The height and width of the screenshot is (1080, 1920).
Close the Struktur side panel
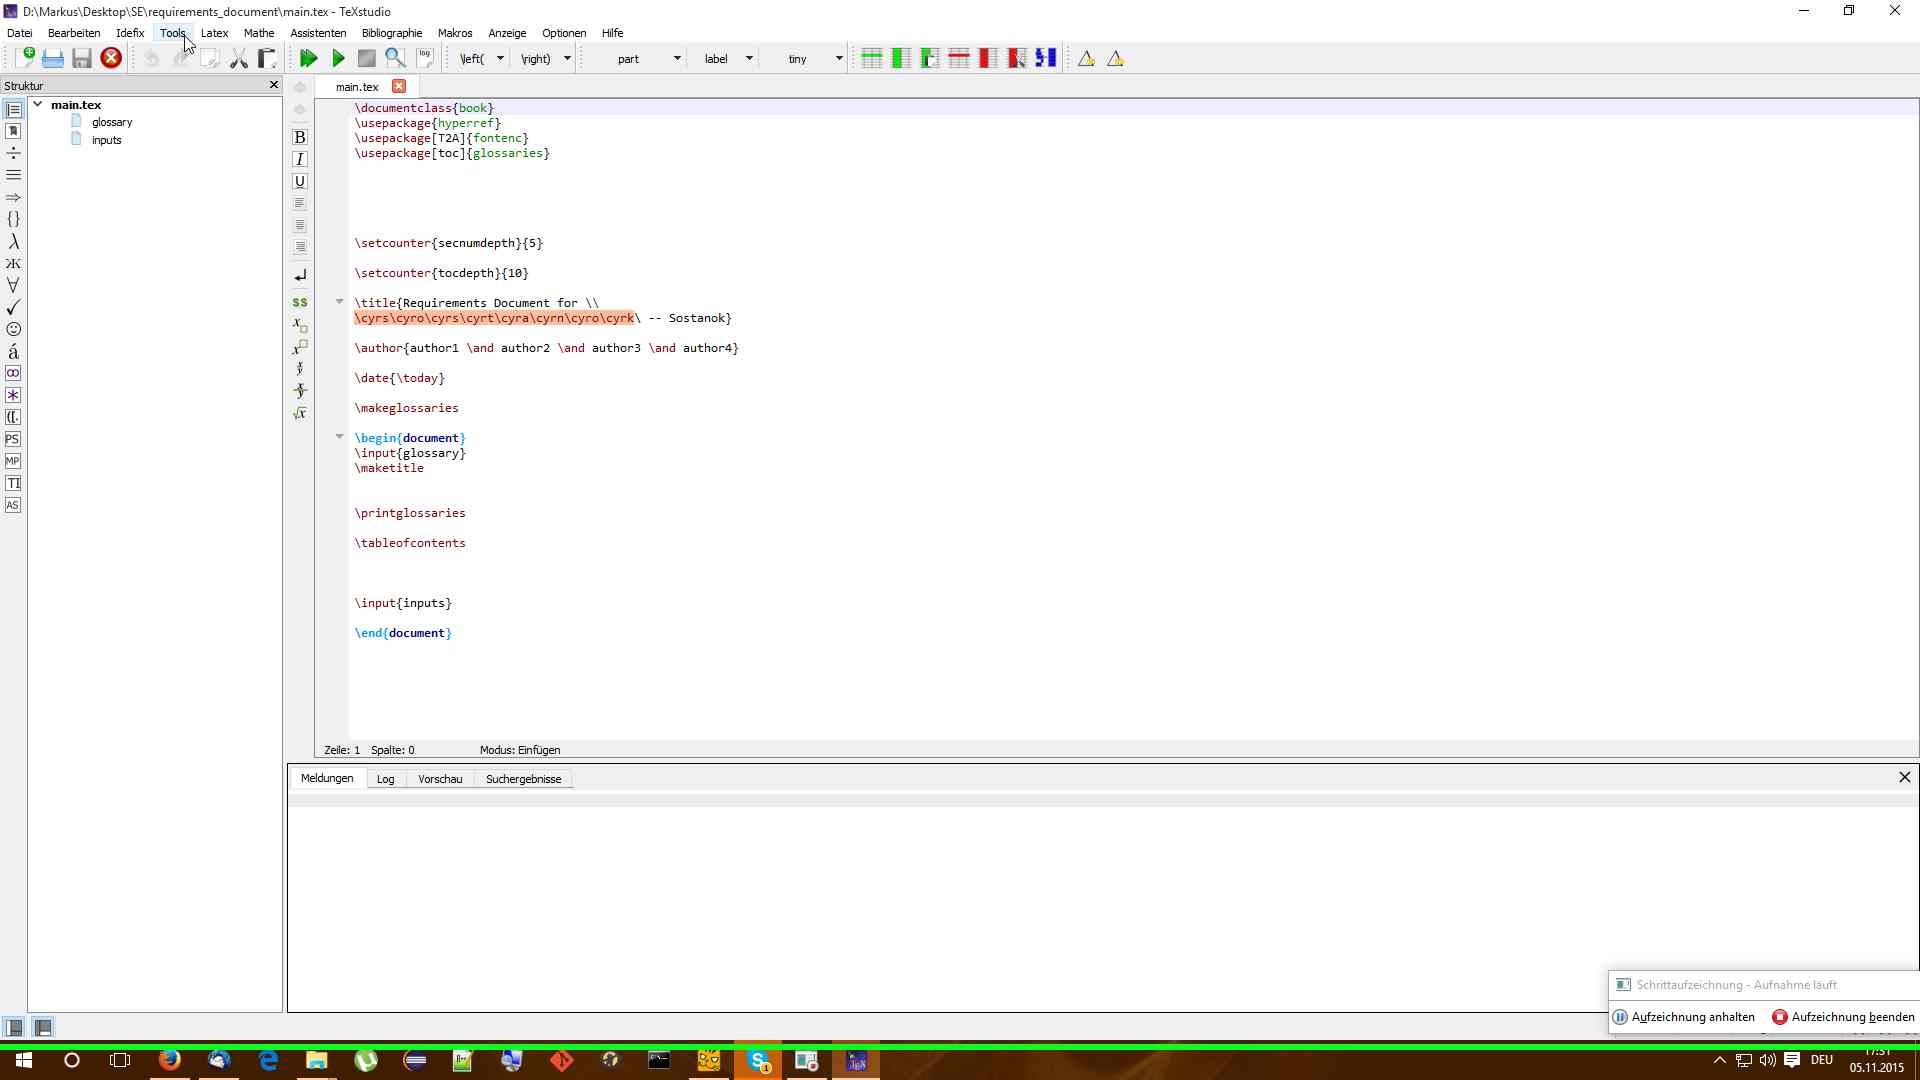click(x=274, y=85)
